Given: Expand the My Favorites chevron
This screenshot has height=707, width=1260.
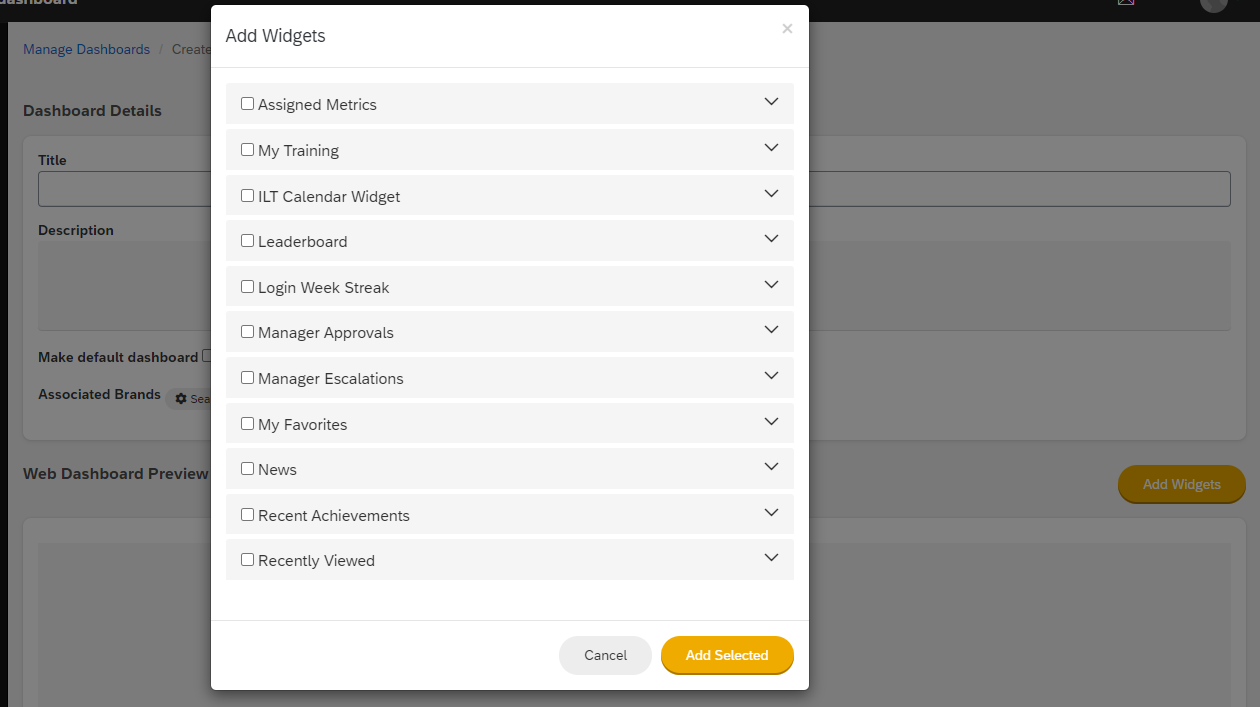Looking at the screenshot, I should [771, 421].
